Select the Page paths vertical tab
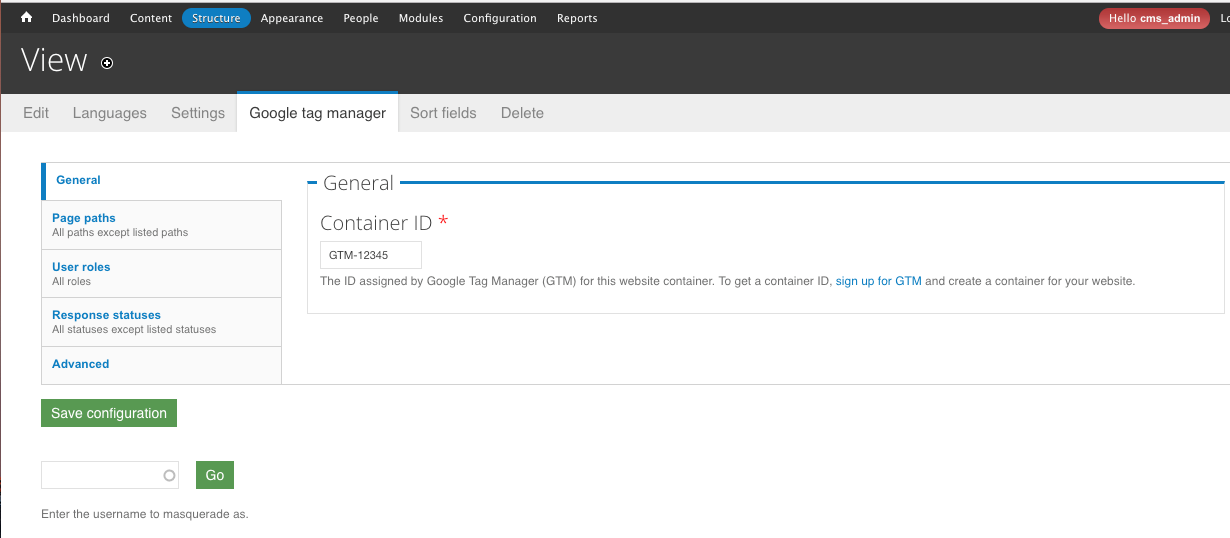The height and width of the screenshot is (538, 1230). [84, 218]
